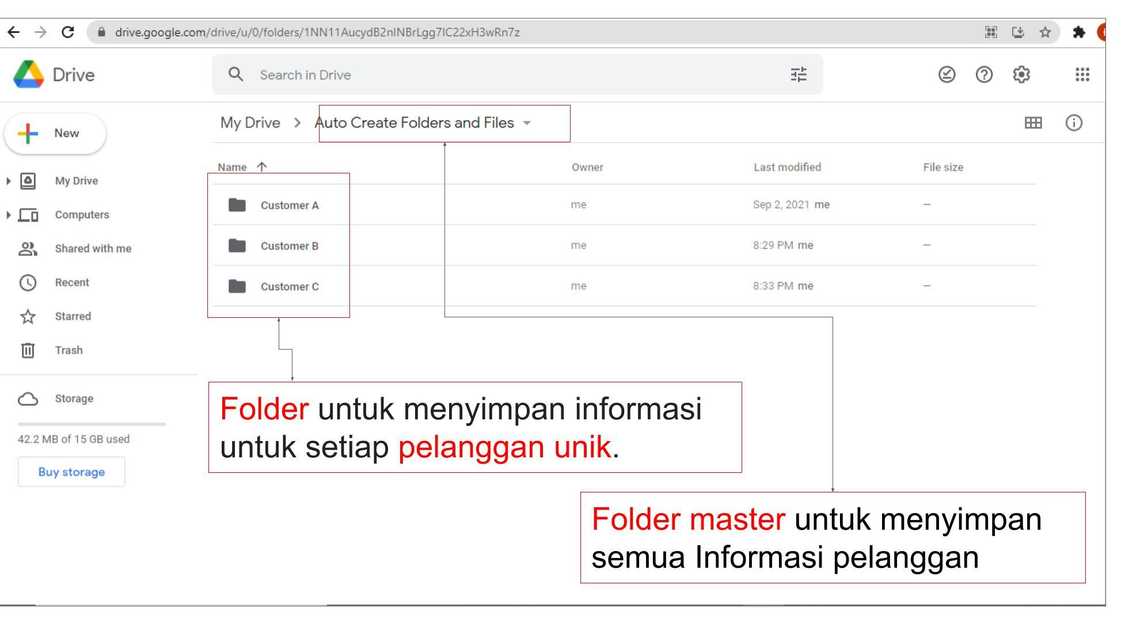Bookmark this page with the star icon

pos(1045,32)
